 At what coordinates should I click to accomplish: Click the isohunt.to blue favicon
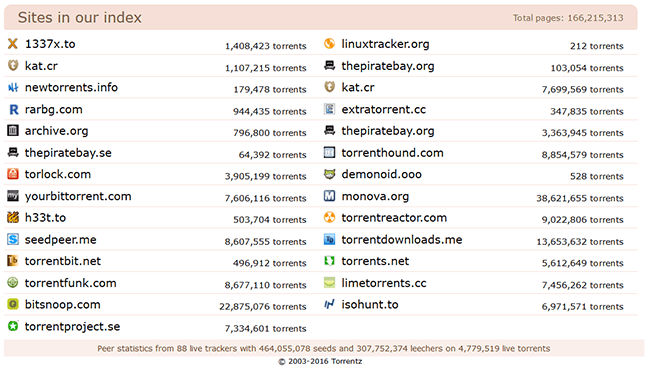330,304
